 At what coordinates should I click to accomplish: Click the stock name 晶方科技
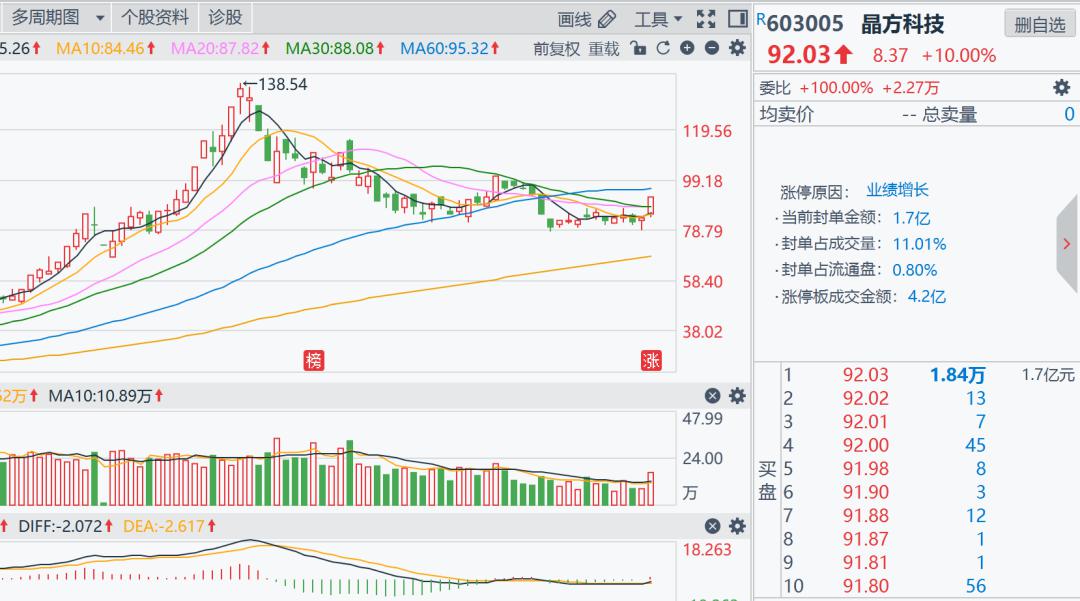(902, 24)
